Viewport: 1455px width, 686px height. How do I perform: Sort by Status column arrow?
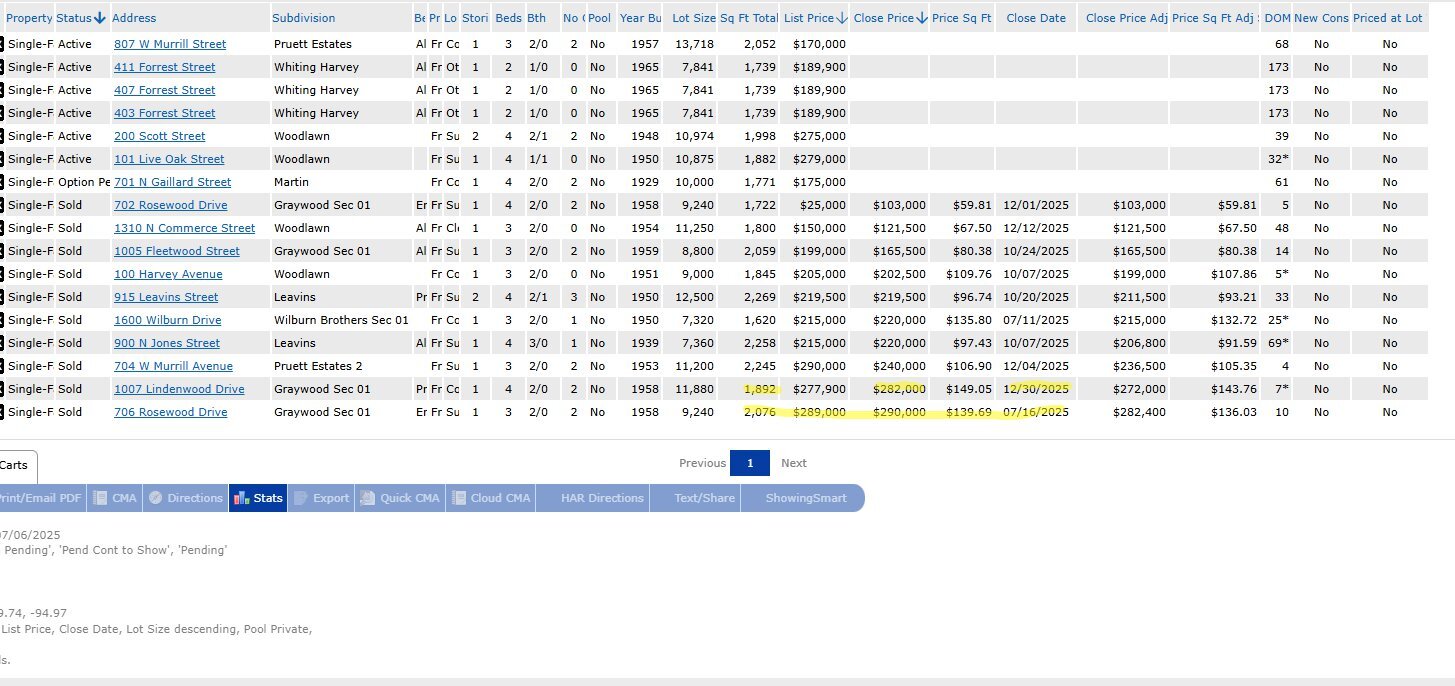click(99, 18)
